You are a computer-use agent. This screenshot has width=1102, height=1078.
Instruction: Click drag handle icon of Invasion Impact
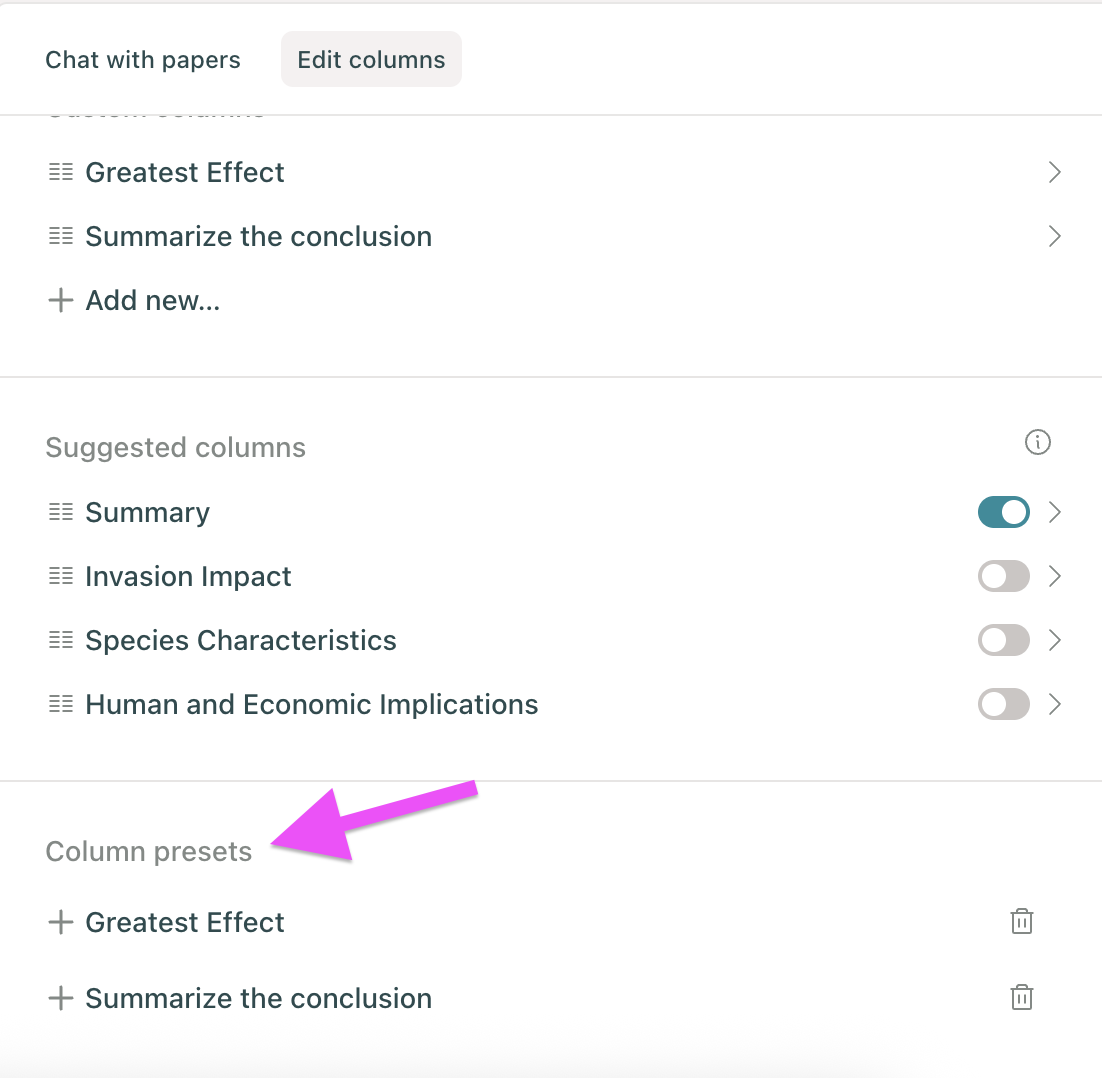click(x=61, y=576)
